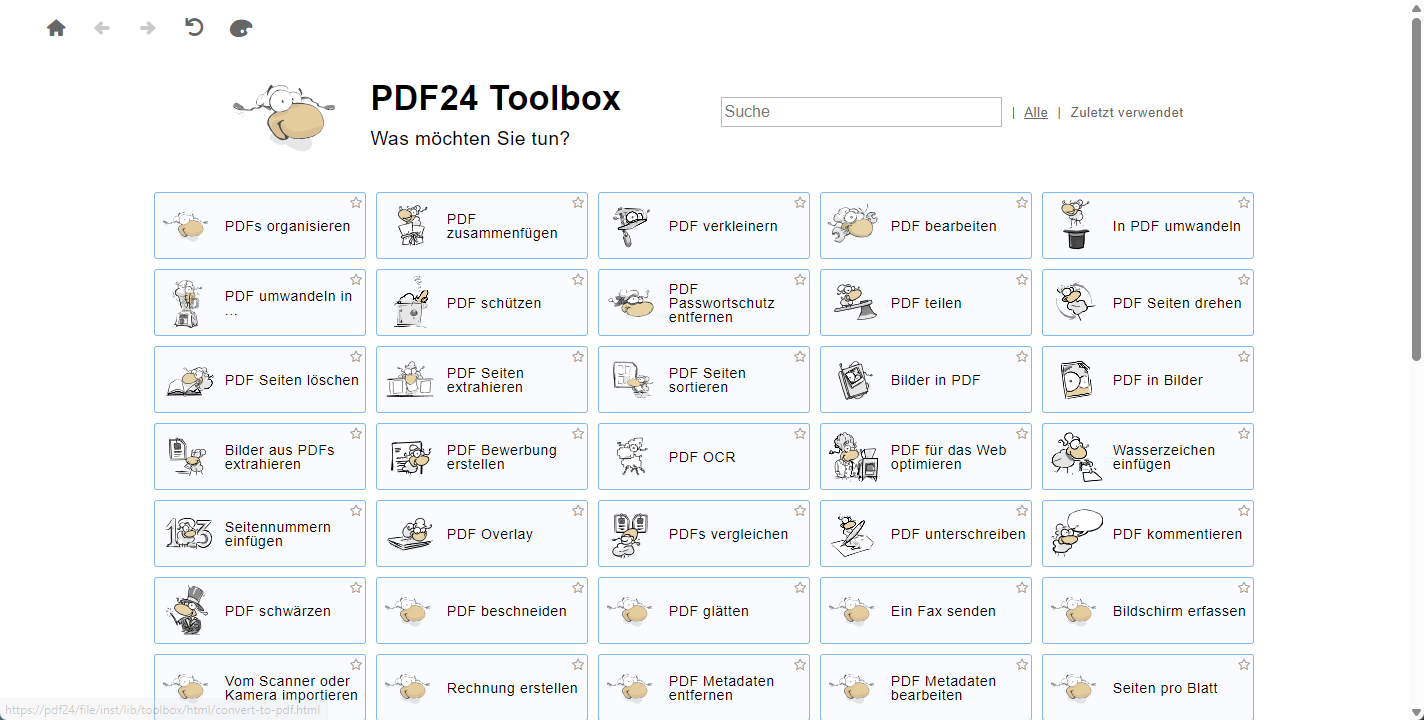The width and height of the screenshot is (1424, 720).
Task: Open Rechnung erstellen tool
Action: tap(482, 687)
